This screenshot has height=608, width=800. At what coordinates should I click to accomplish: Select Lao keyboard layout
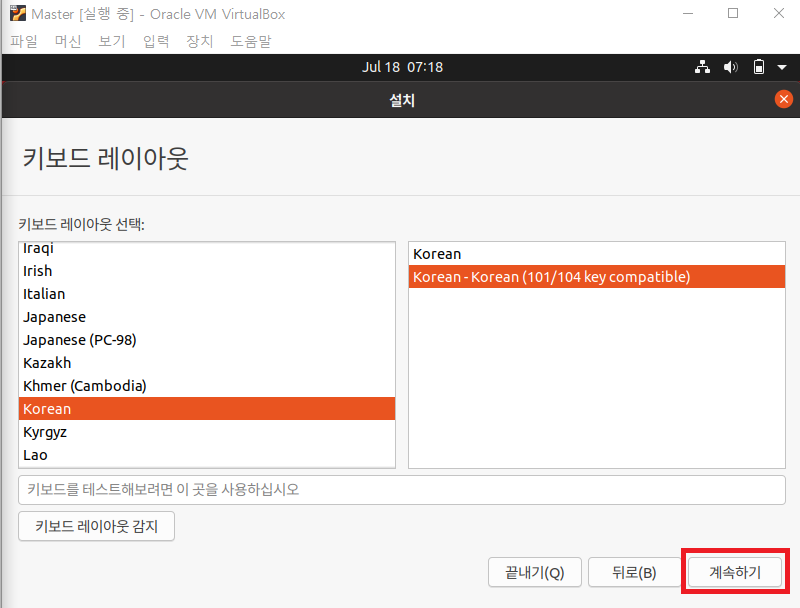click(x=207, y=454)
